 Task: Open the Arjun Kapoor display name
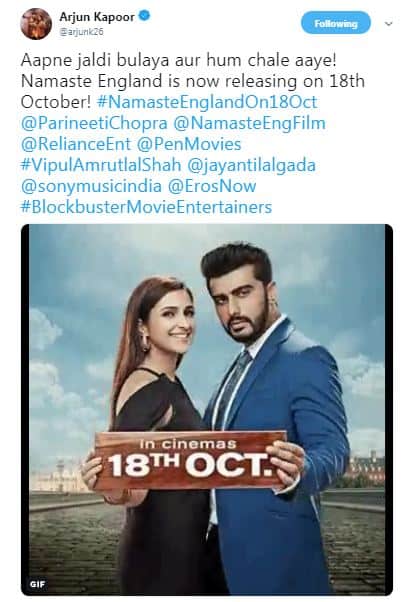97,17
